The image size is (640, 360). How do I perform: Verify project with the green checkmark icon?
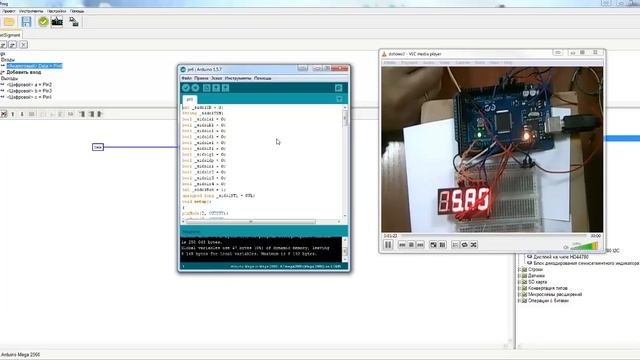coord(43,22)
